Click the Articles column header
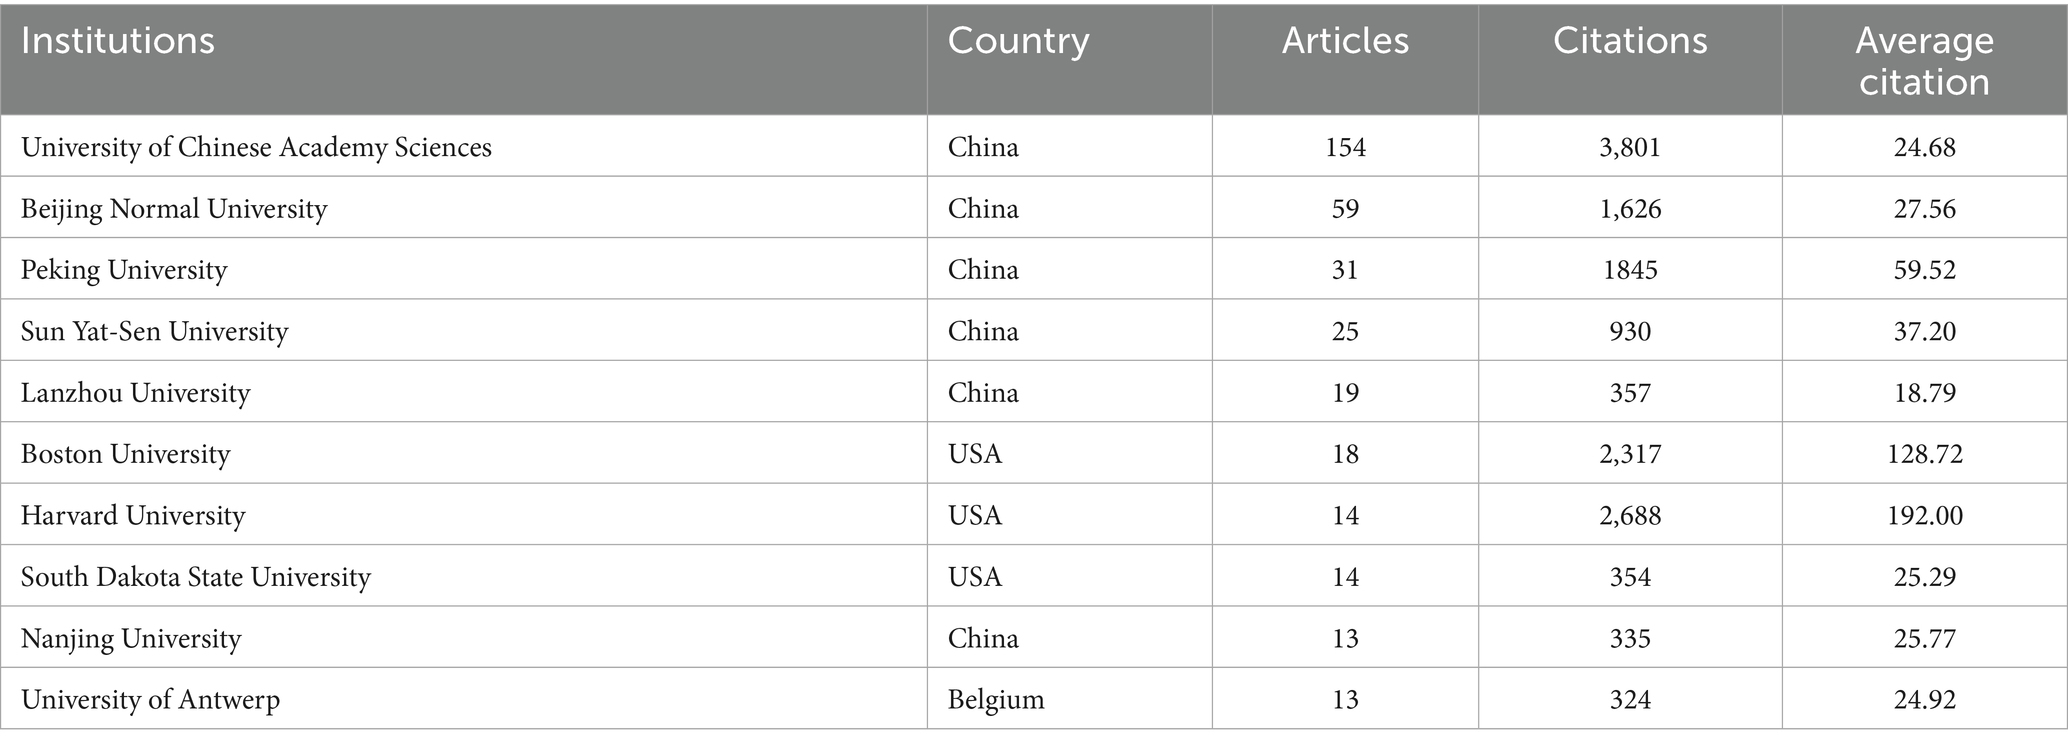 point(1345,41)
